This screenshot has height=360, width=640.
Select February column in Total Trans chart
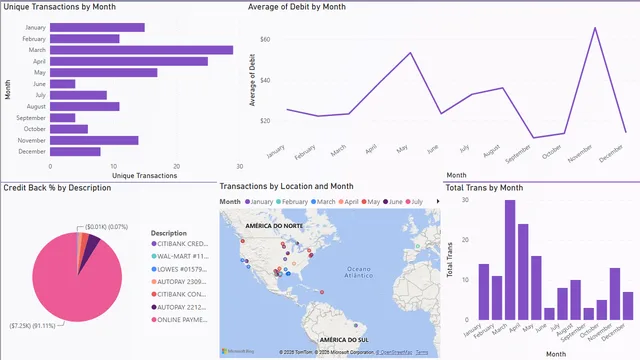click(x=497, y=298)
